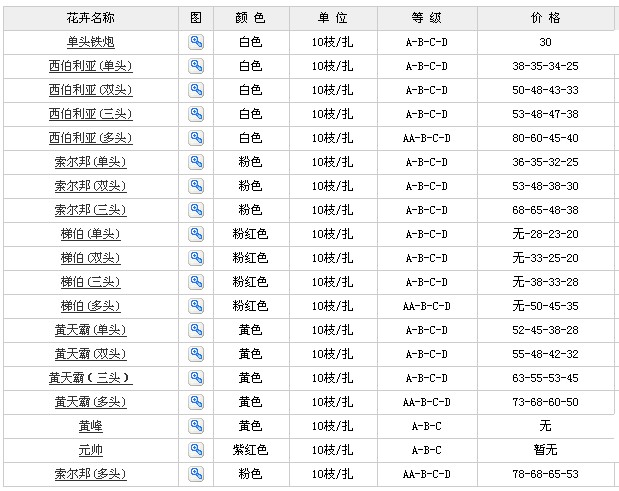Image resolution: width=619 pixels, height=491 pixels.
Task: Select price 36-35-32-25
Action: [545, 162]
